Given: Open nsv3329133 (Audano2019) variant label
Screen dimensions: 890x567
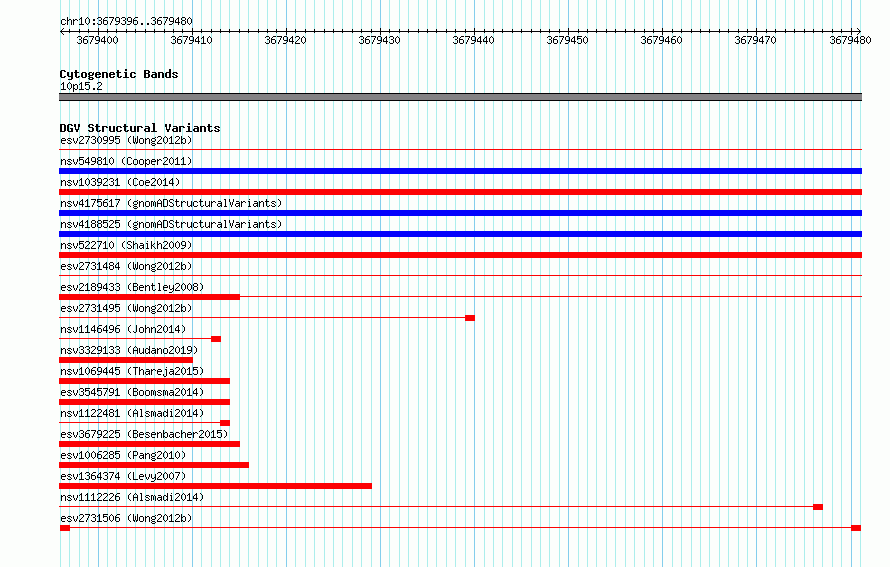Looking at the screenshot, I should point(129,350).
